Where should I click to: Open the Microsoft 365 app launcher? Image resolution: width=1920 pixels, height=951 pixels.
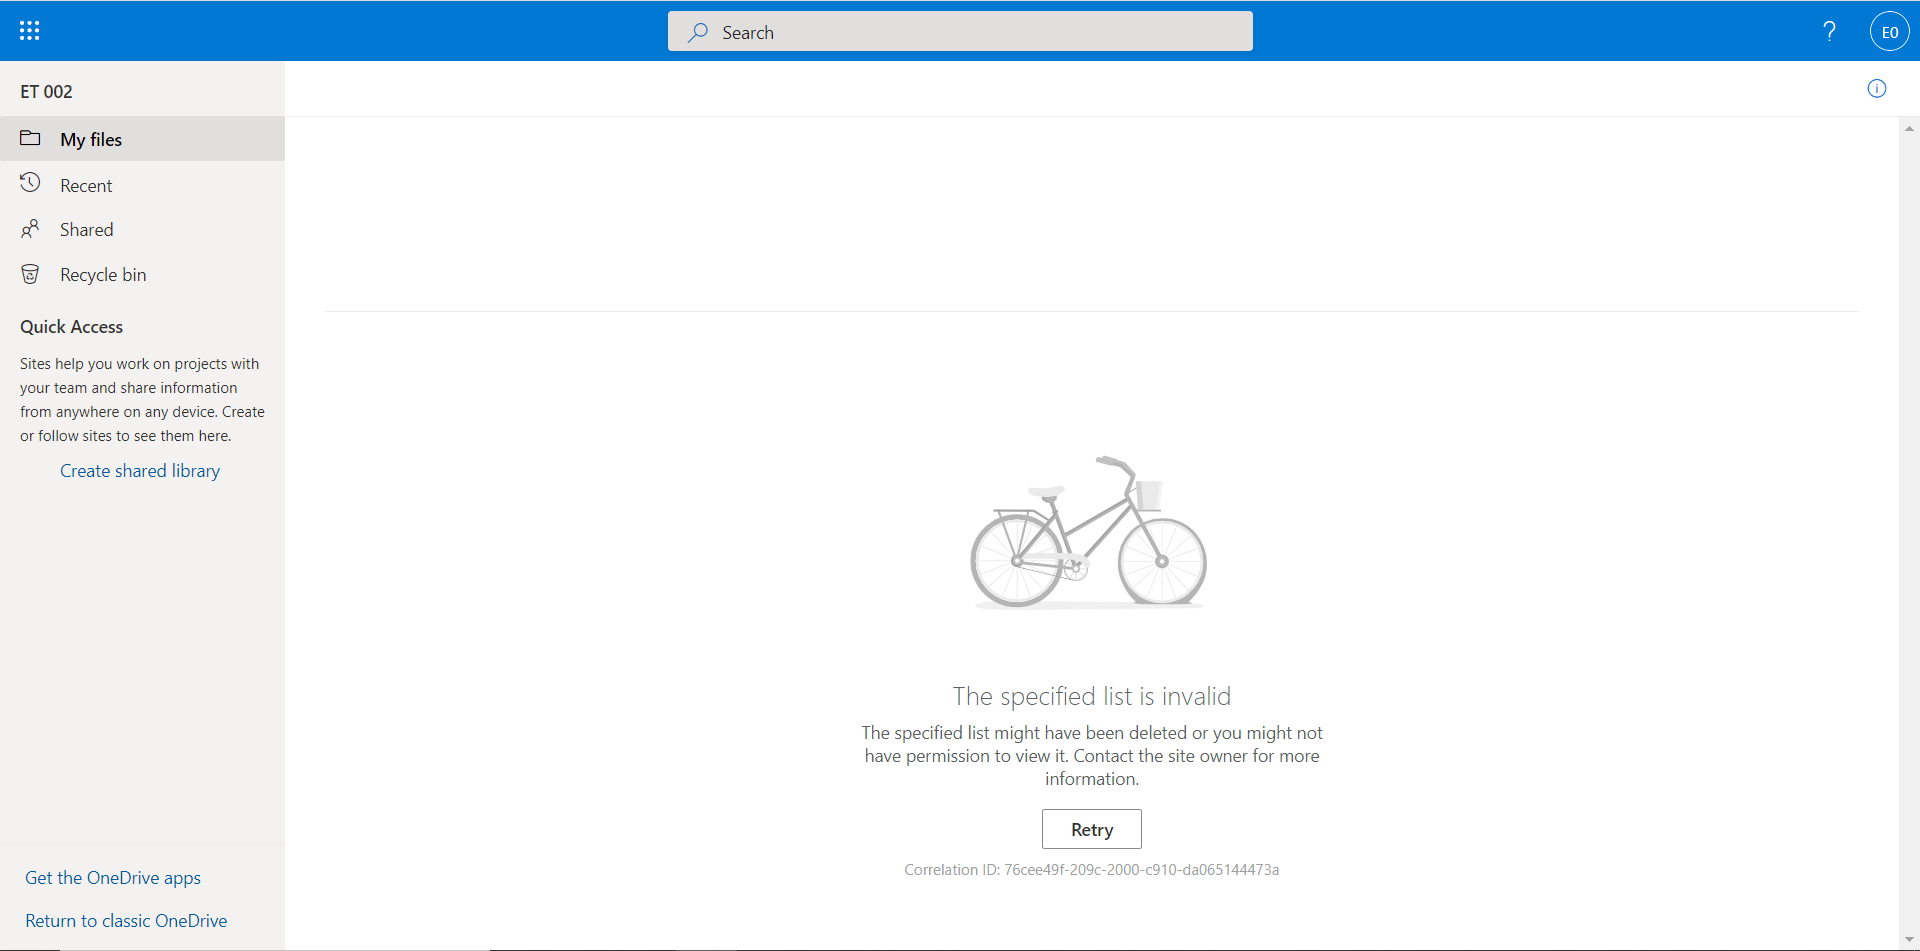[30, 31]
